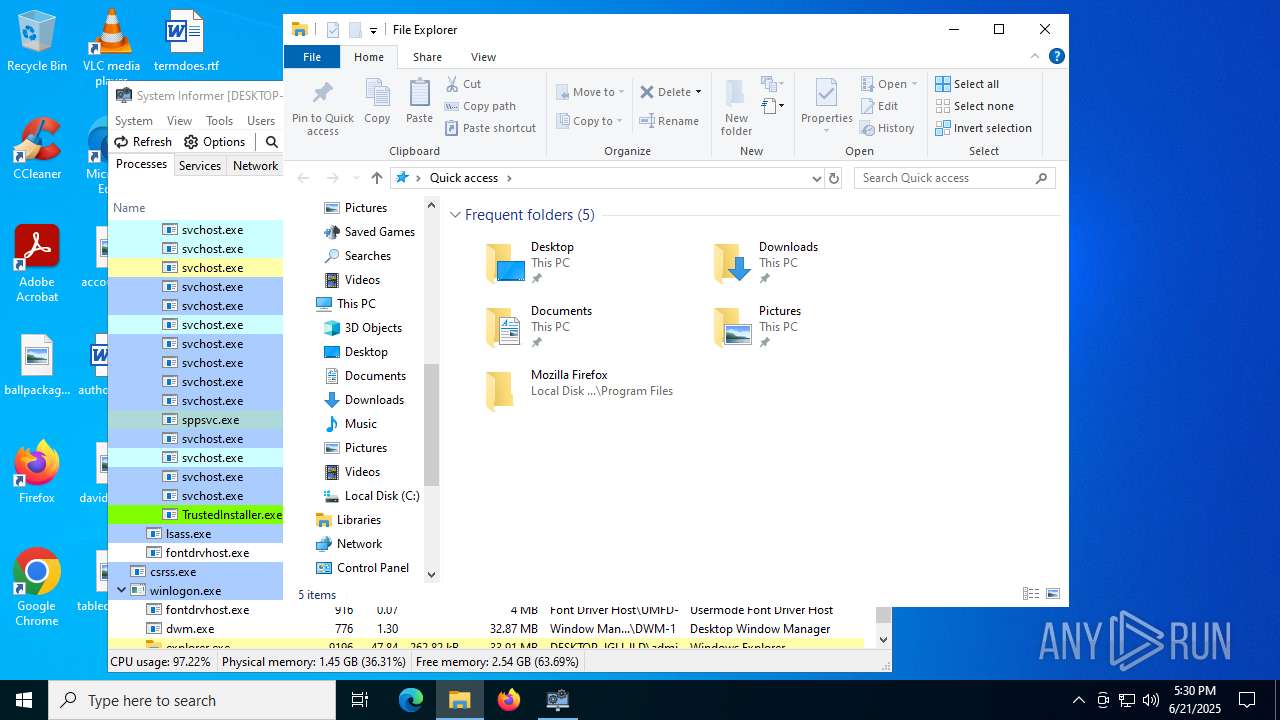Image resolution: width=1280 pixels, height=720 pixels.
Task: Open File Explorer Help icon
Action: point(1056,56)
